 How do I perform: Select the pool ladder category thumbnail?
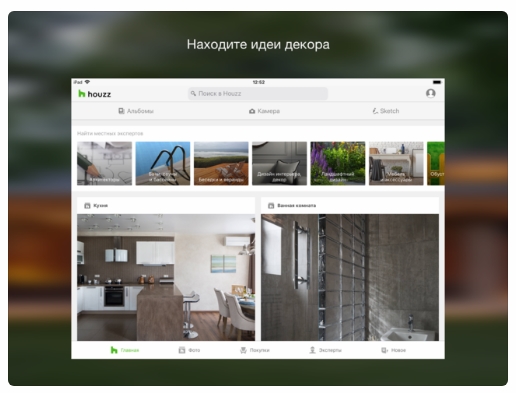163,163
